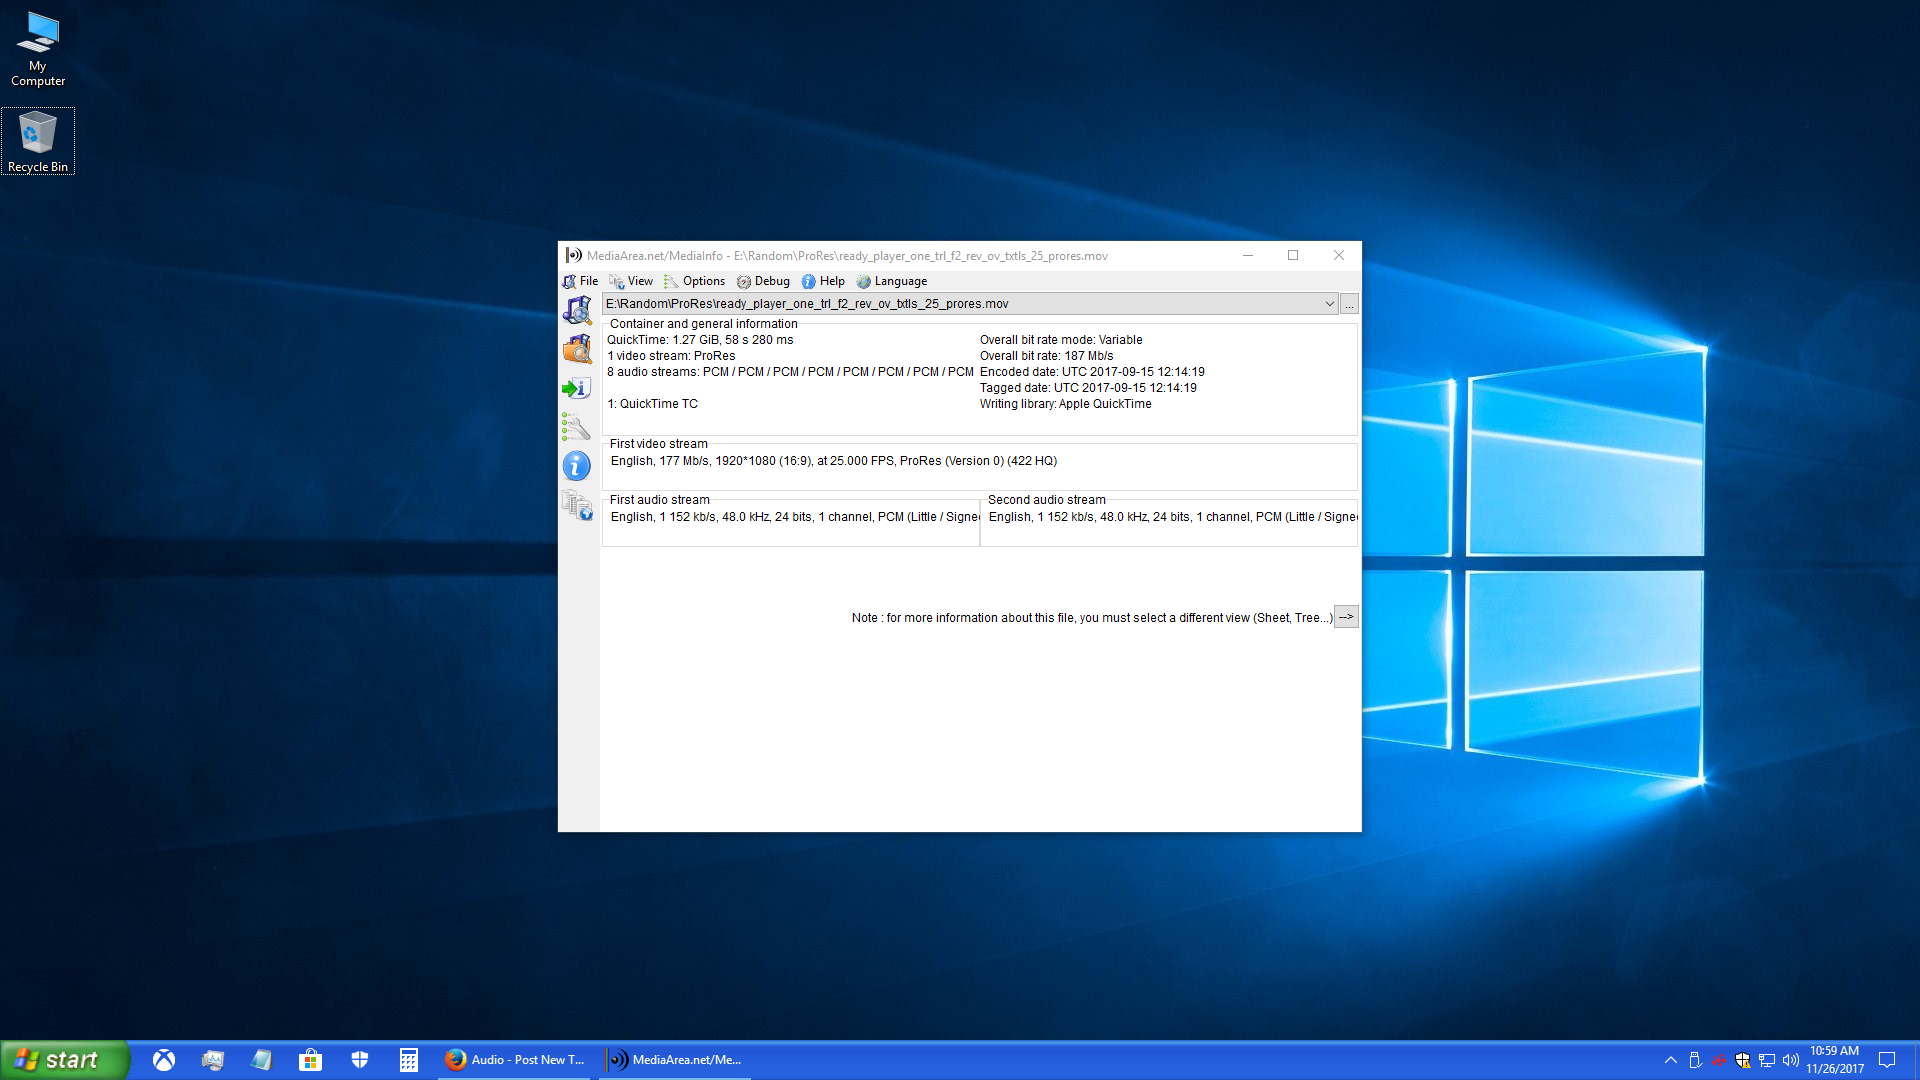
Task: Open the File menu
Action: (x=580, y=282)
